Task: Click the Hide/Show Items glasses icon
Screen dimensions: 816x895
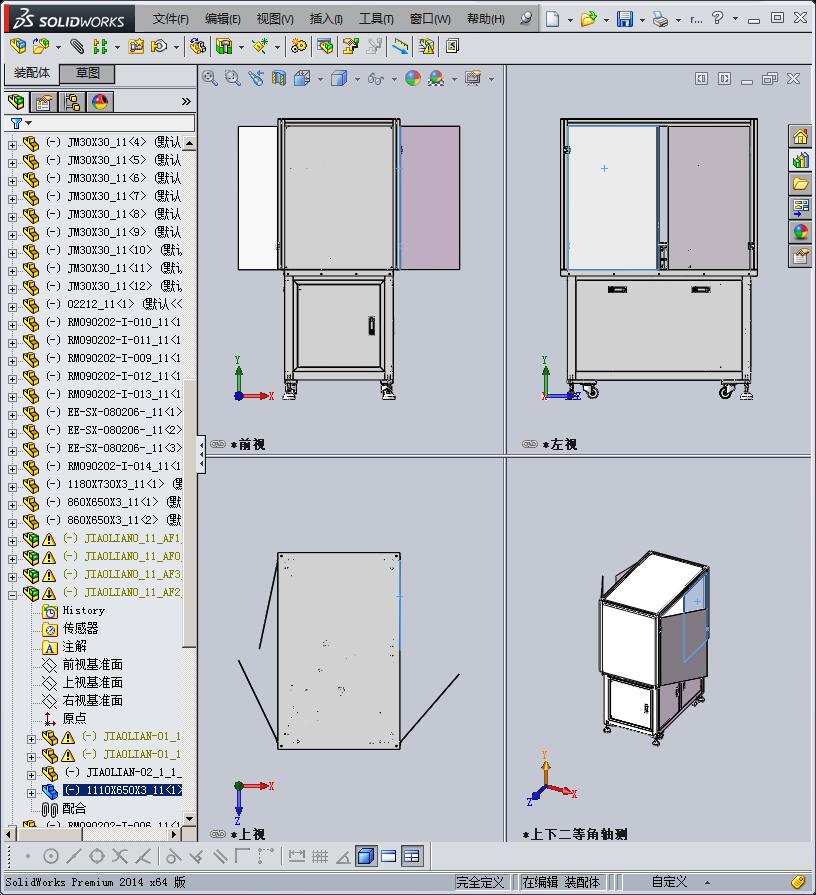Action: 375,78
